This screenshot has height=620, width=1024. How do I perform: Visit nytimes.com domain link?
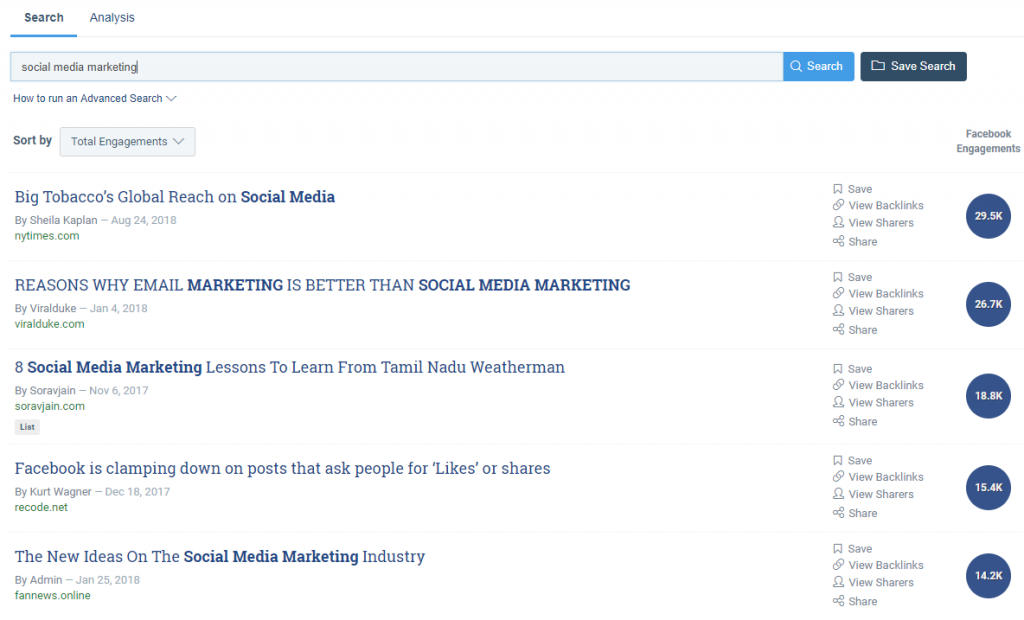(47, 236)
